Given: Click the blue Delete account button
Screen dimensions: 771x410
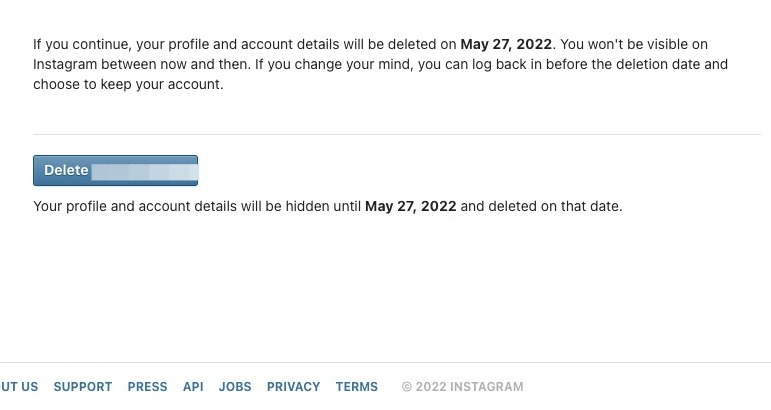Looking at the screenshot, I should coord(115,170).
